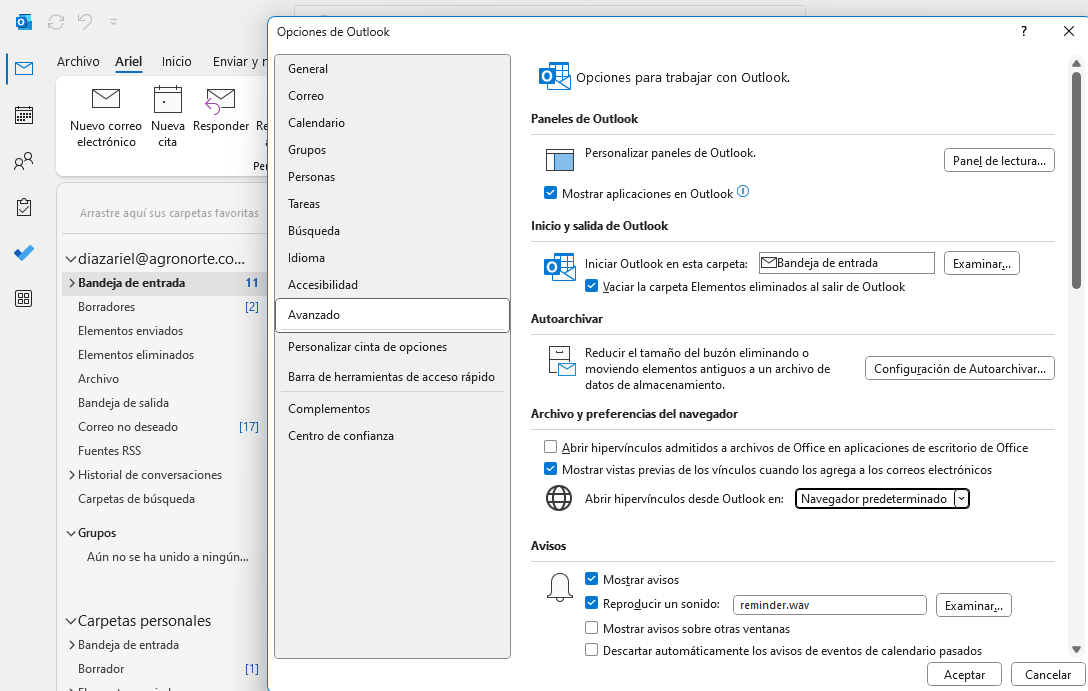Enable Mostrar avisos sobre otras ventanas

pos(591,628)
